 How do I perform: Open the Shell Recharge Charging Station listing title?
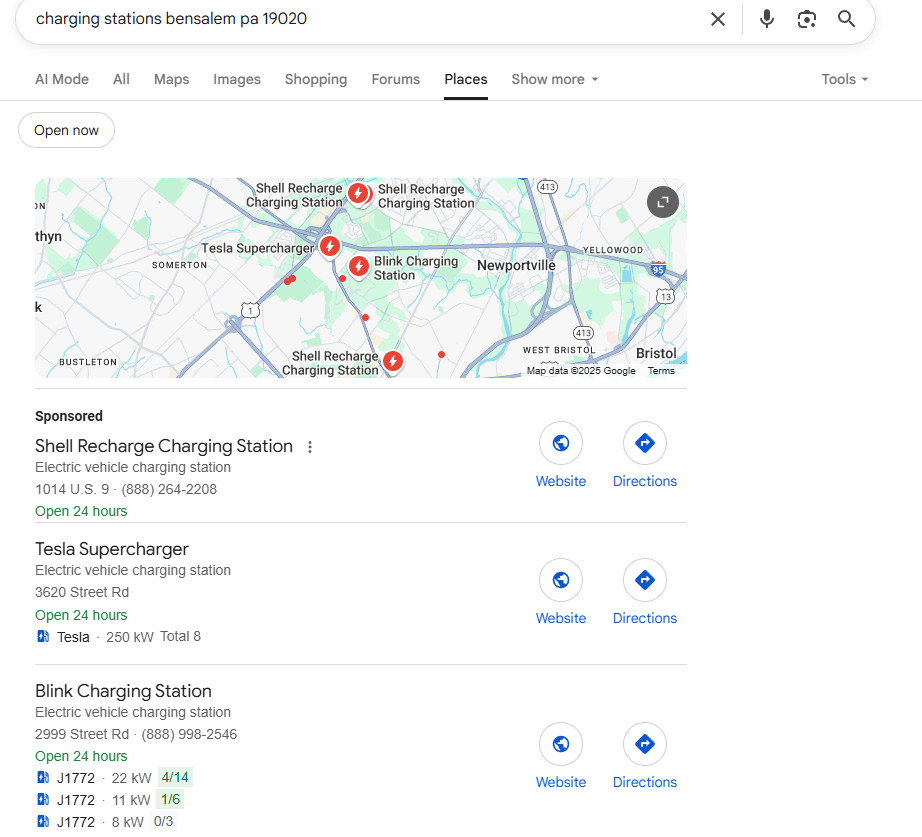[164, 446]
